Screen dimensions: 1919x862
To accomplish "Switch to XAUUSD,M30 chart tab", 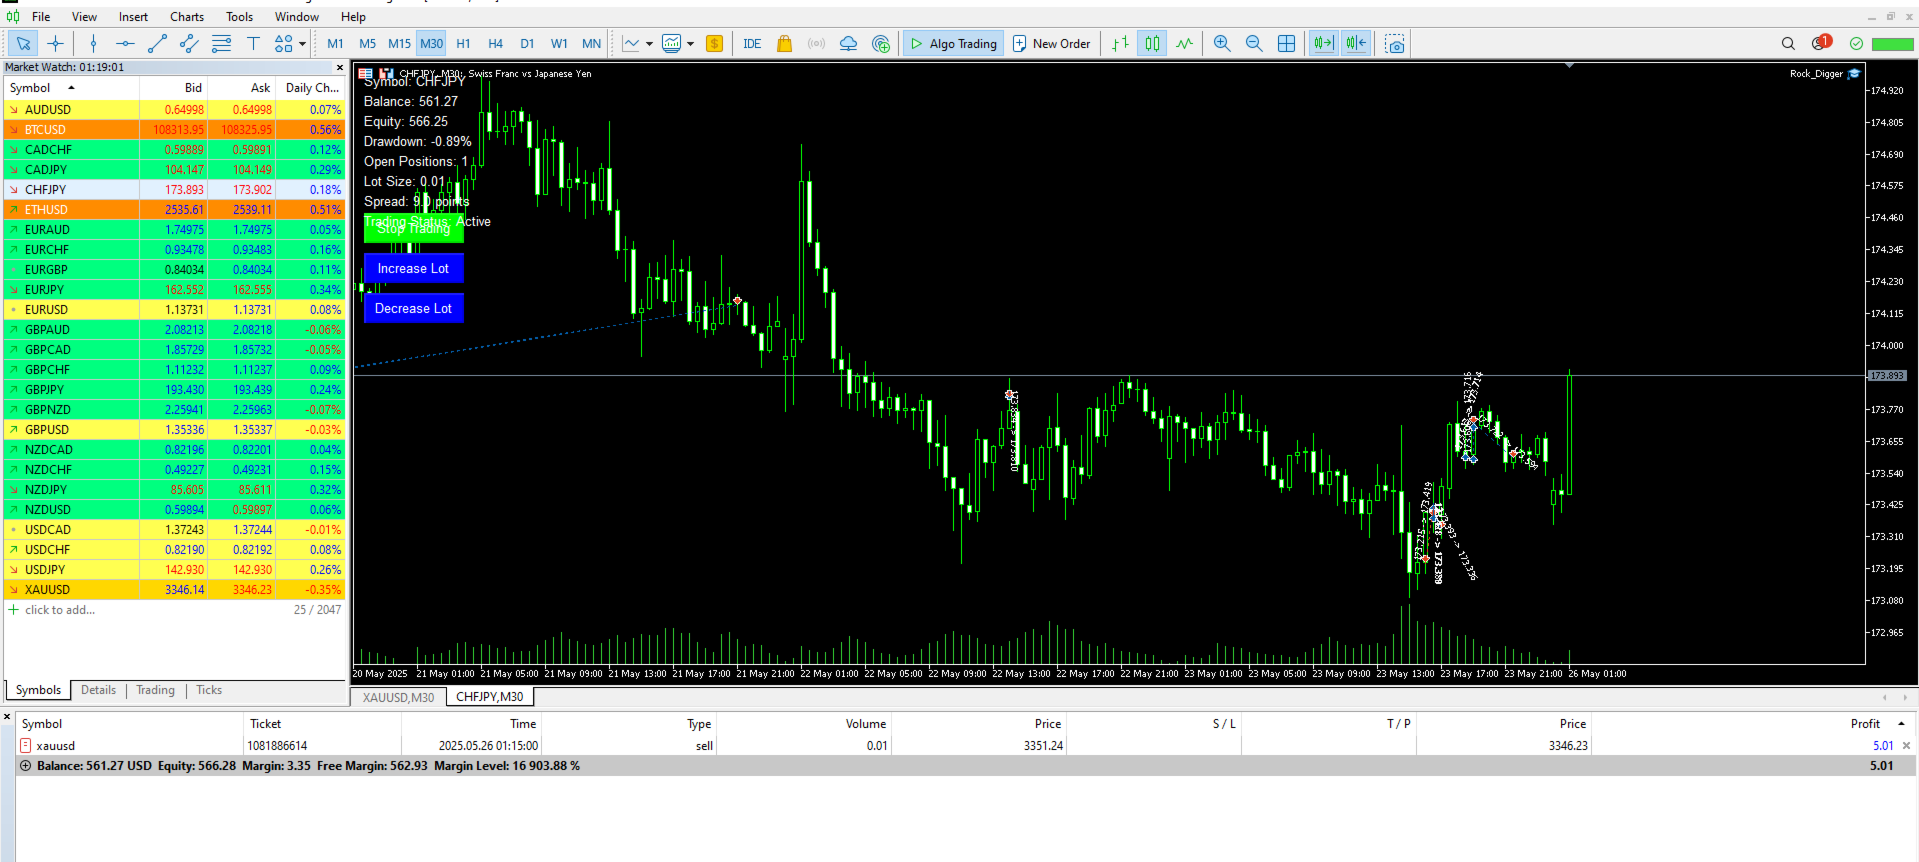I will coord(398,697).
